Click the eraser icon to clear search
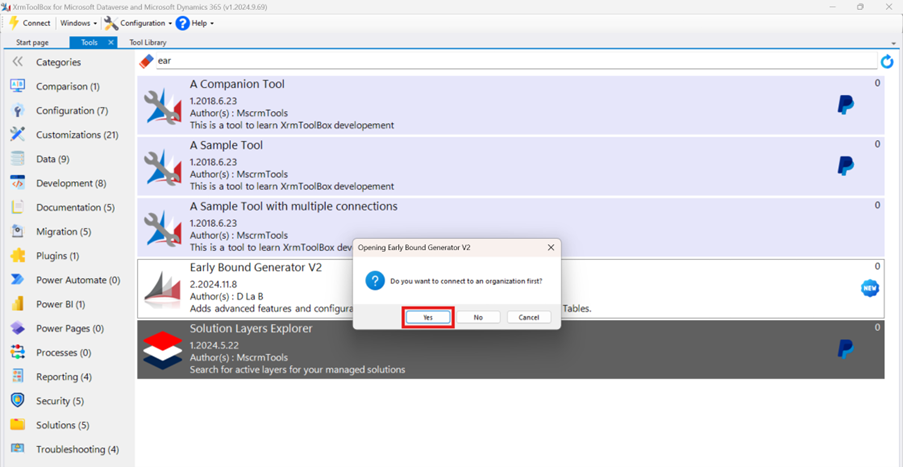903x467 pixels. tap(147, 61)
